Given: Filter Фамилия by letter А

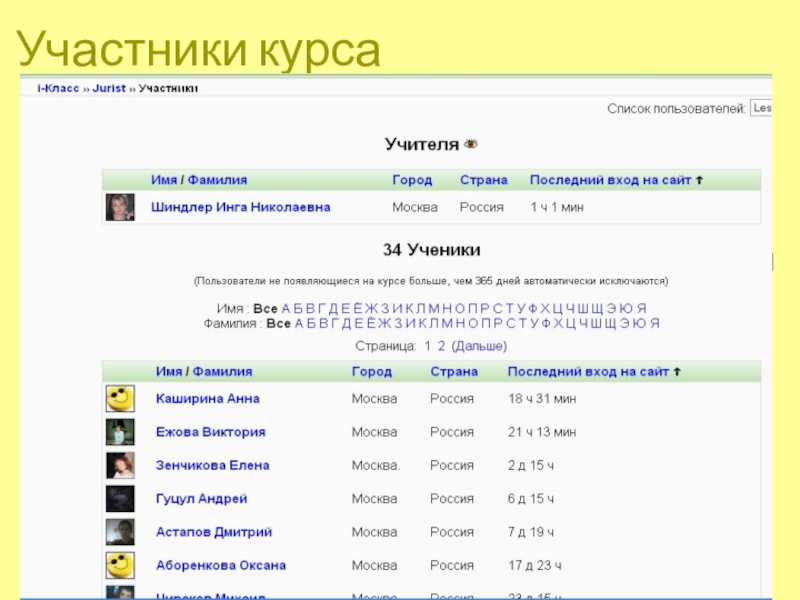Looking at the screenshot, I should [x=299, y=323].
